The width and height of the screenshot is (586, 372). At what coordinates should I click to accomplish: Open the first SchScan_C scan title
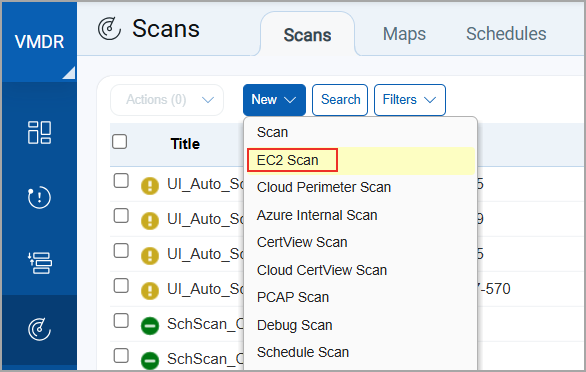(x=206, y=324)
